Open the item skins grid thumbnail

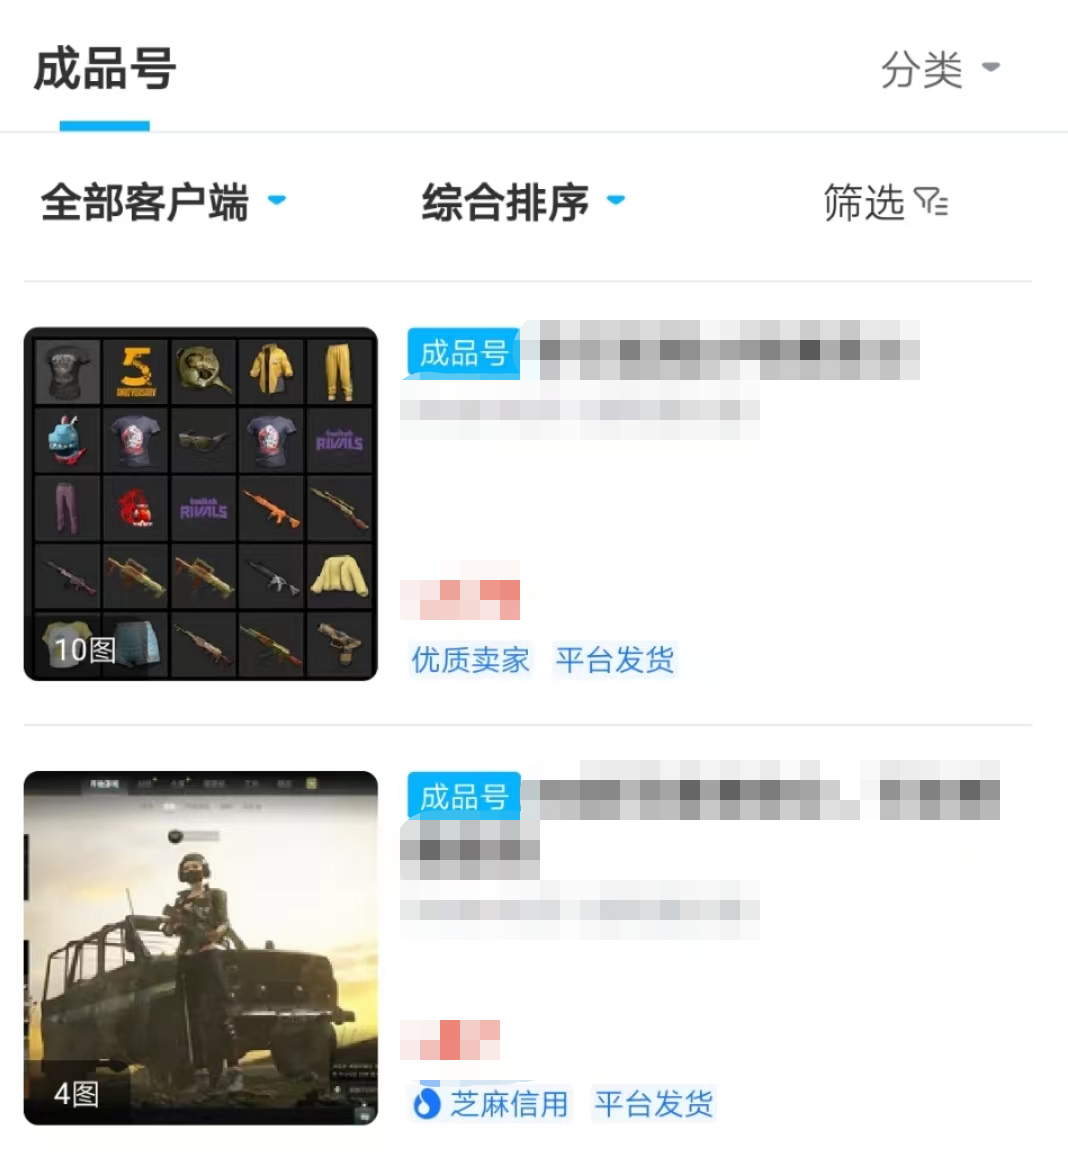click(x=200, y=504)
